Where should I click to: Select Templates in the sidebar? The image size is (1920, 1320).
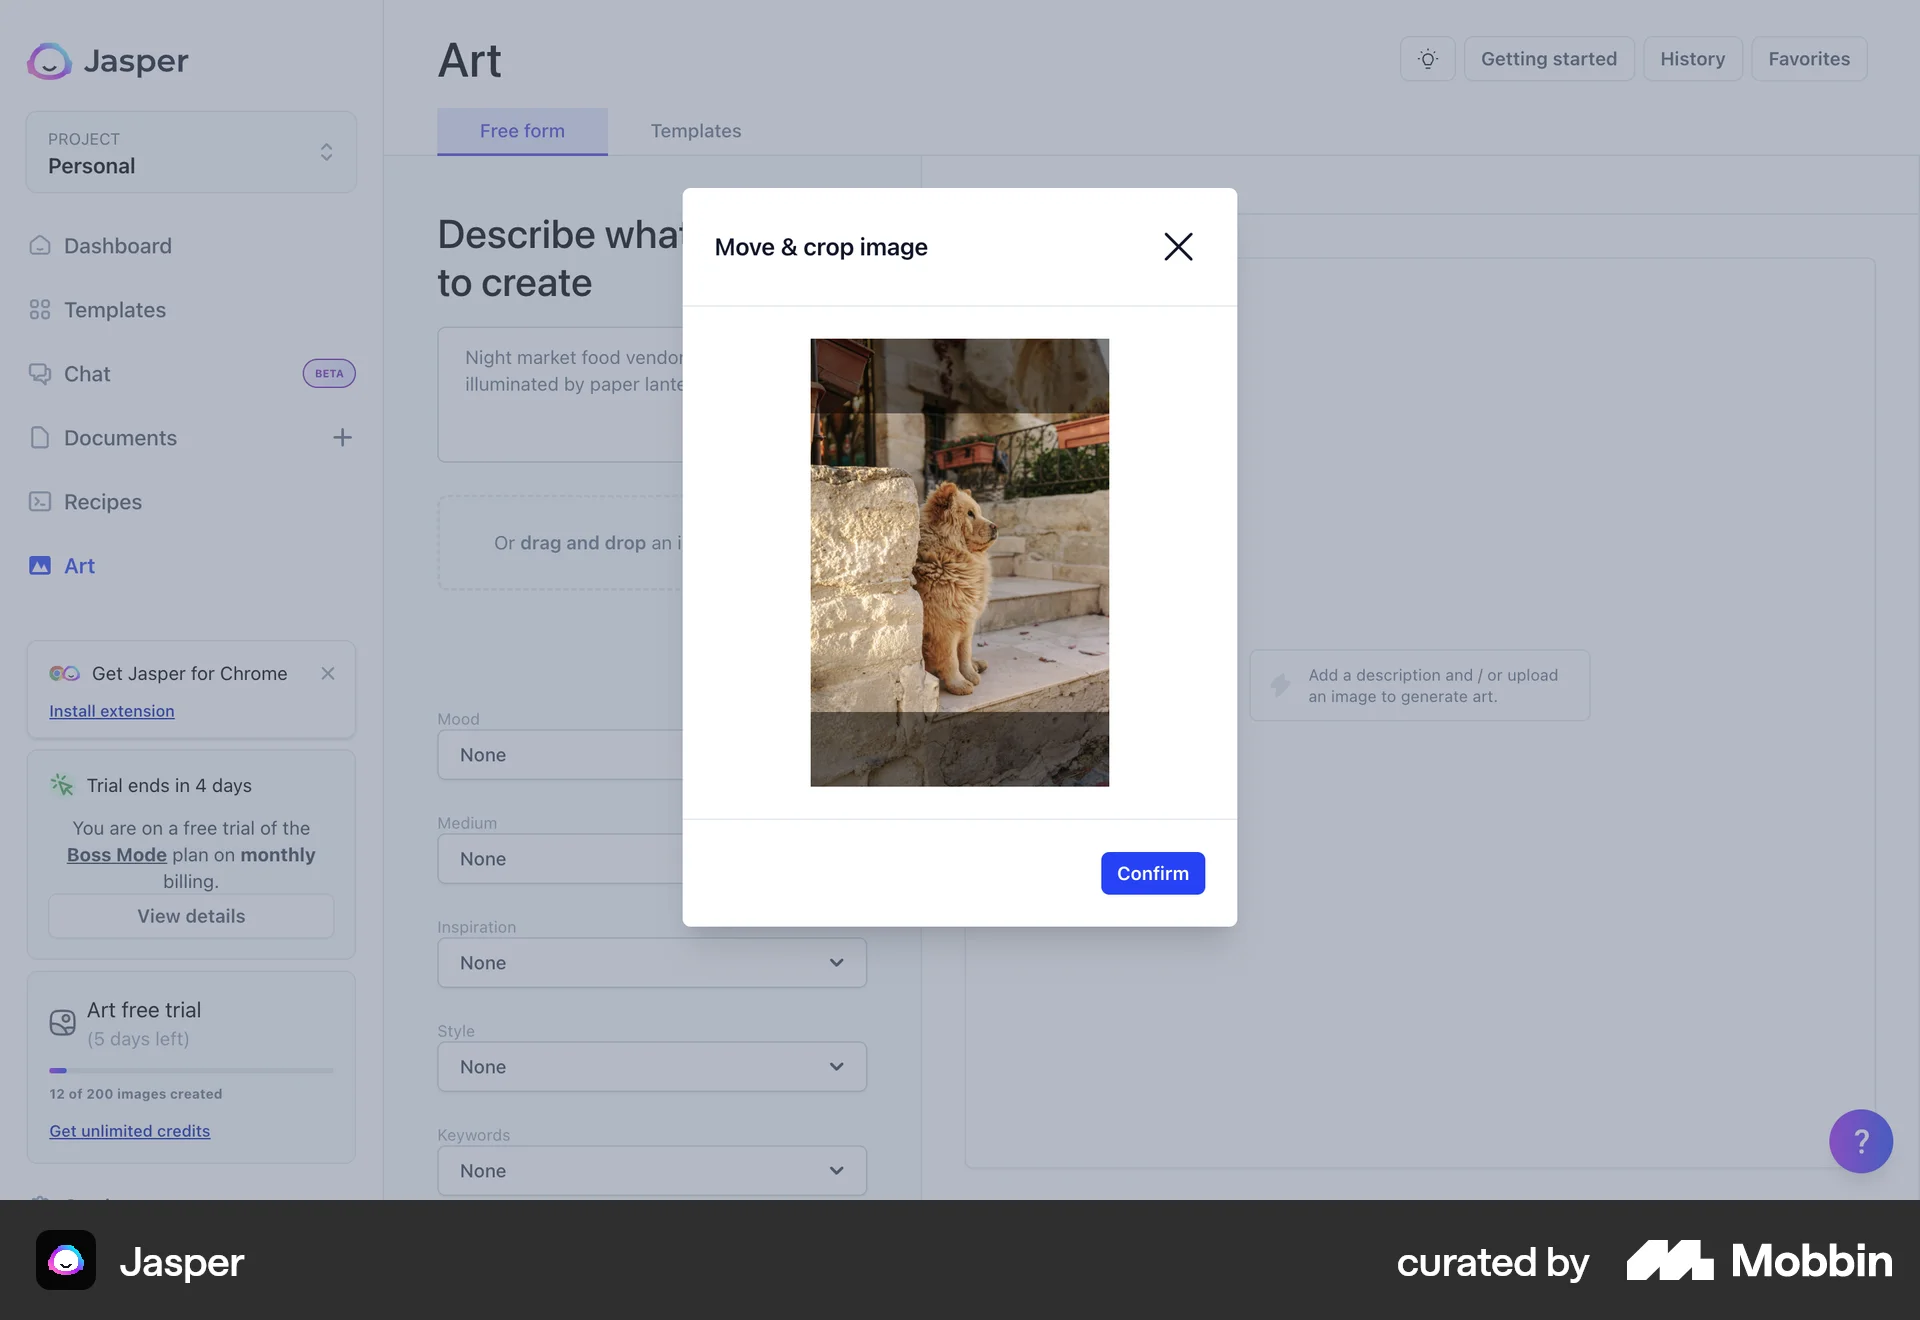point(114,310)
